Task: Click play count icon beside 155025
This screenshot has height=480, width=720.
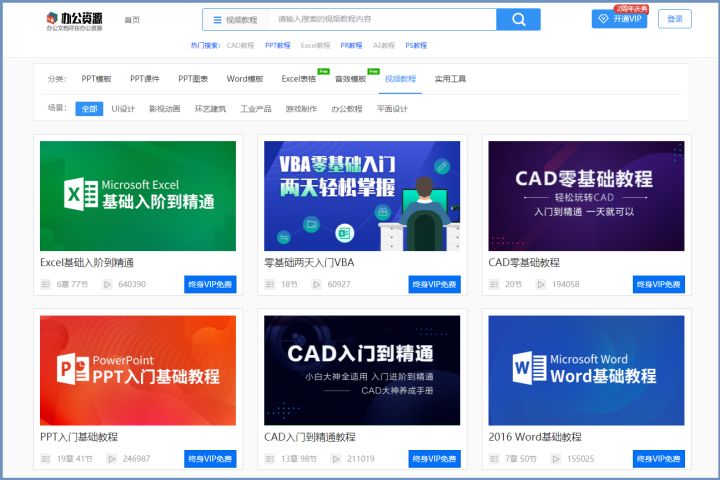Action: coord(556,459)
